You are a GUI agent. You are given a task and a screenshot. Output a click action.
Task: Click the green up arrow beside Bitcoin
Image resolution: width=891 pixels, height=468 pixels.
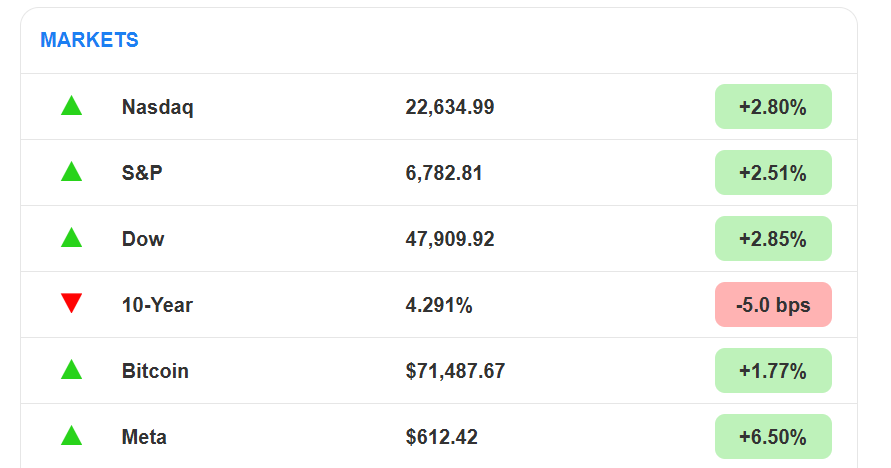[x=71, y=370]
